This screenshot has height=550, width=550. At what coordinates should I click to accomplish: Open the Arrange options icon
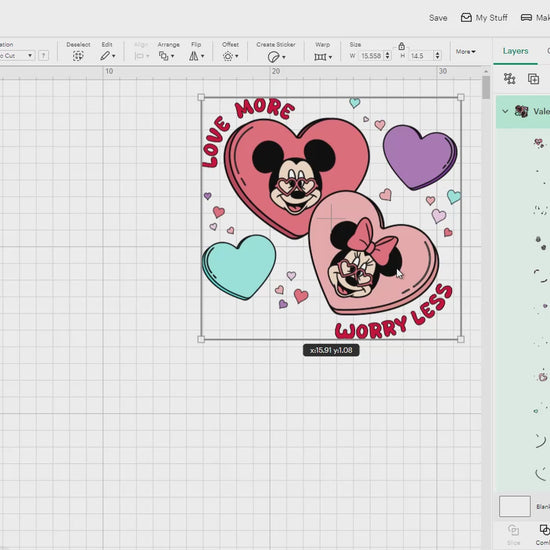pos(163,56)
